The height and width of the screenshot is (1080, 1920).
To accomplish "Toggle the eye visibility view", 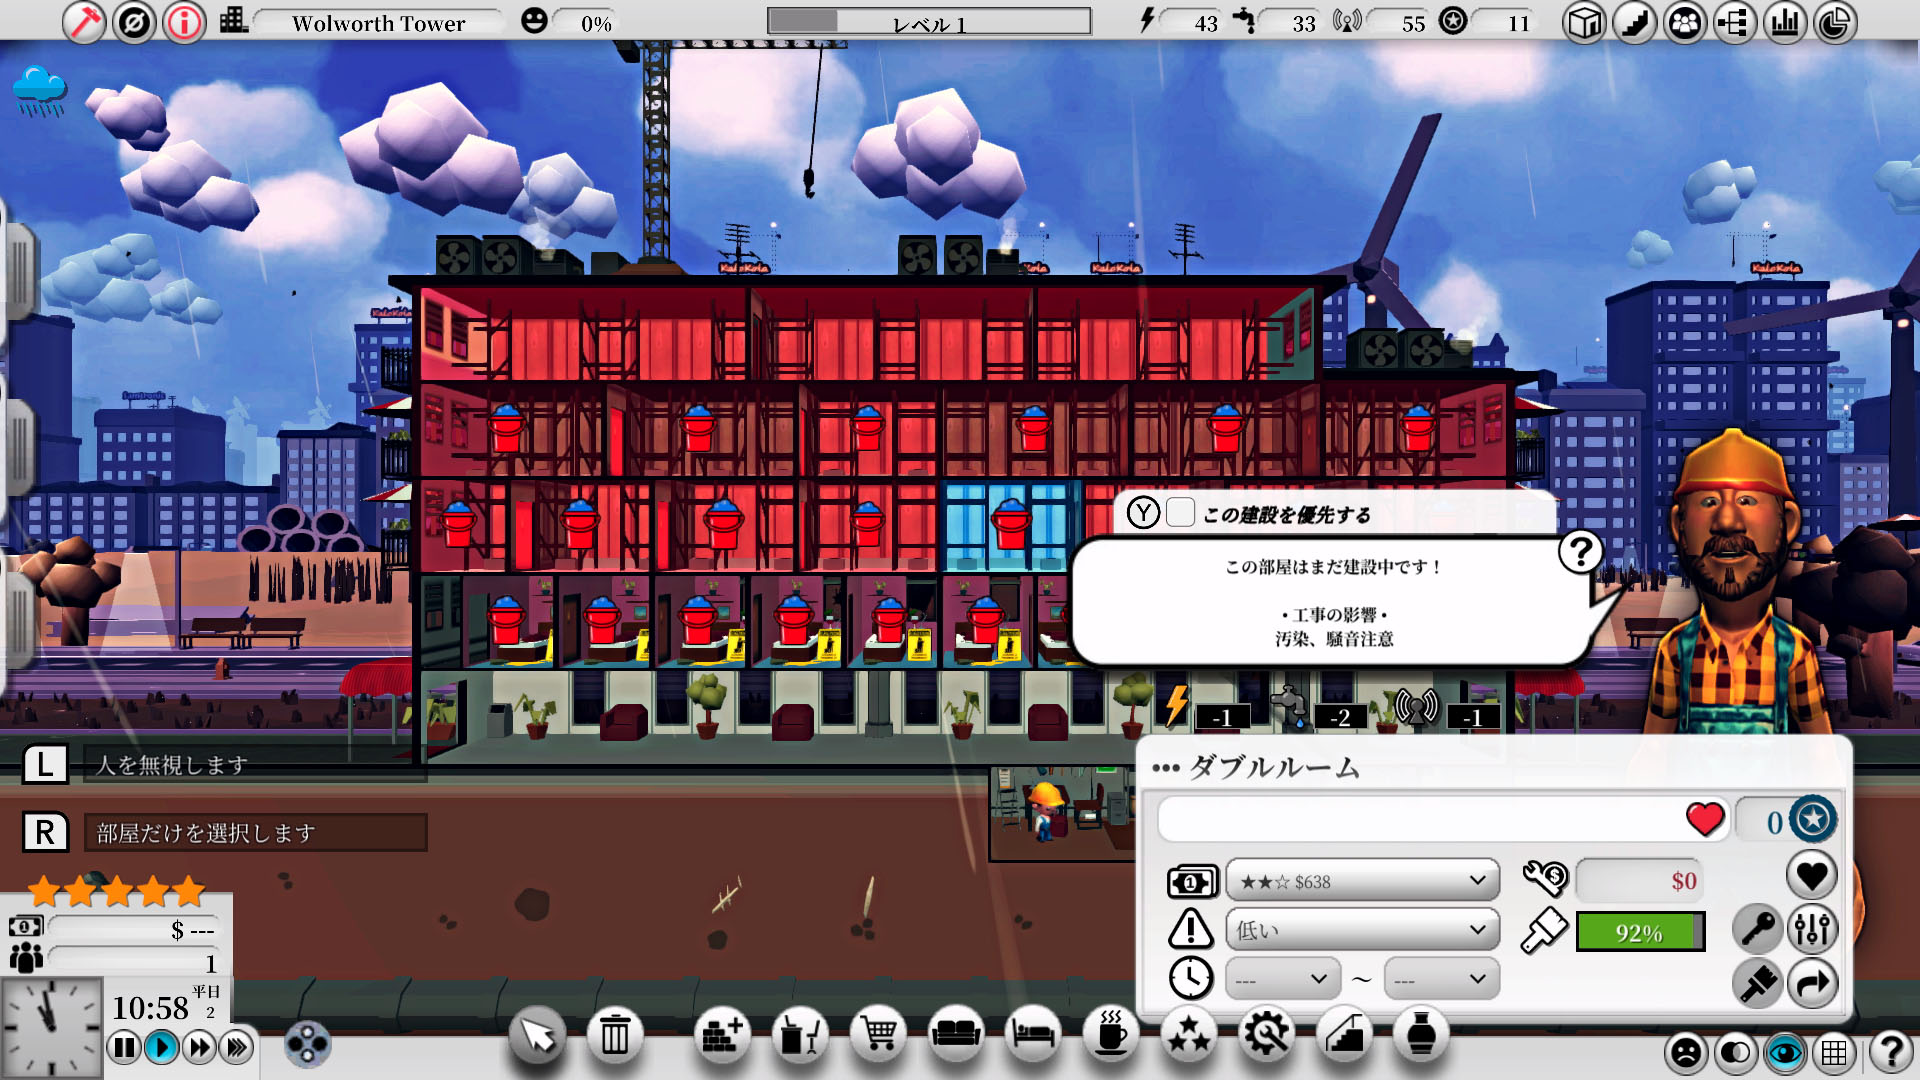I will 1785,1052.
